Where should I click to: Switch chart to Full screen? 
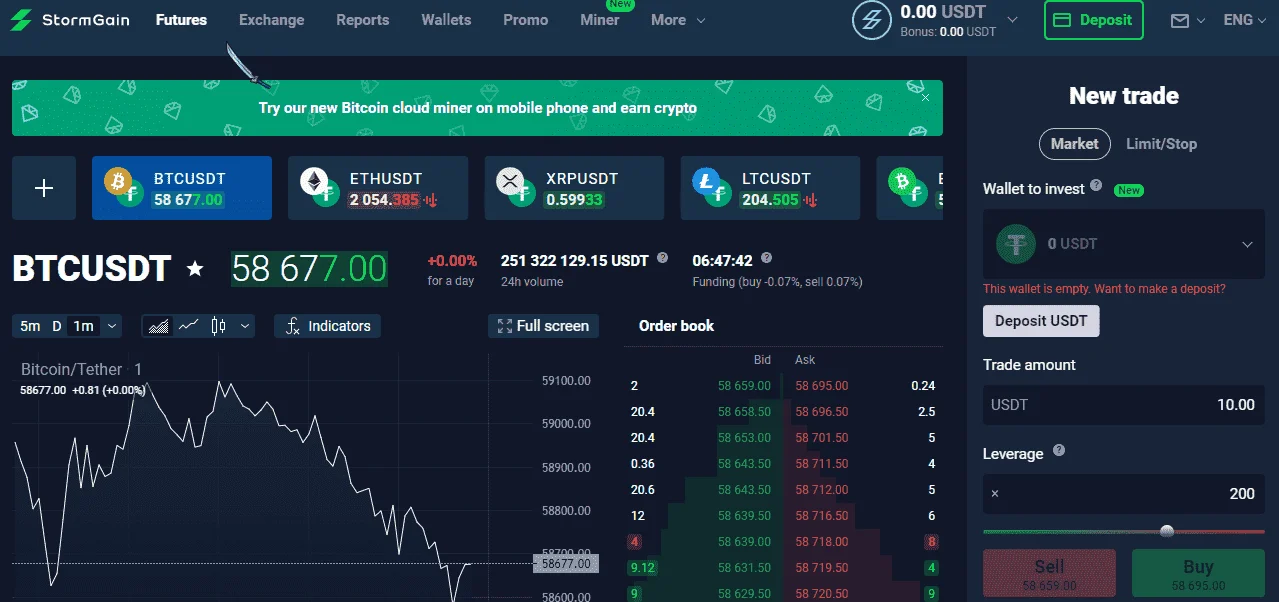pos(544,326)
